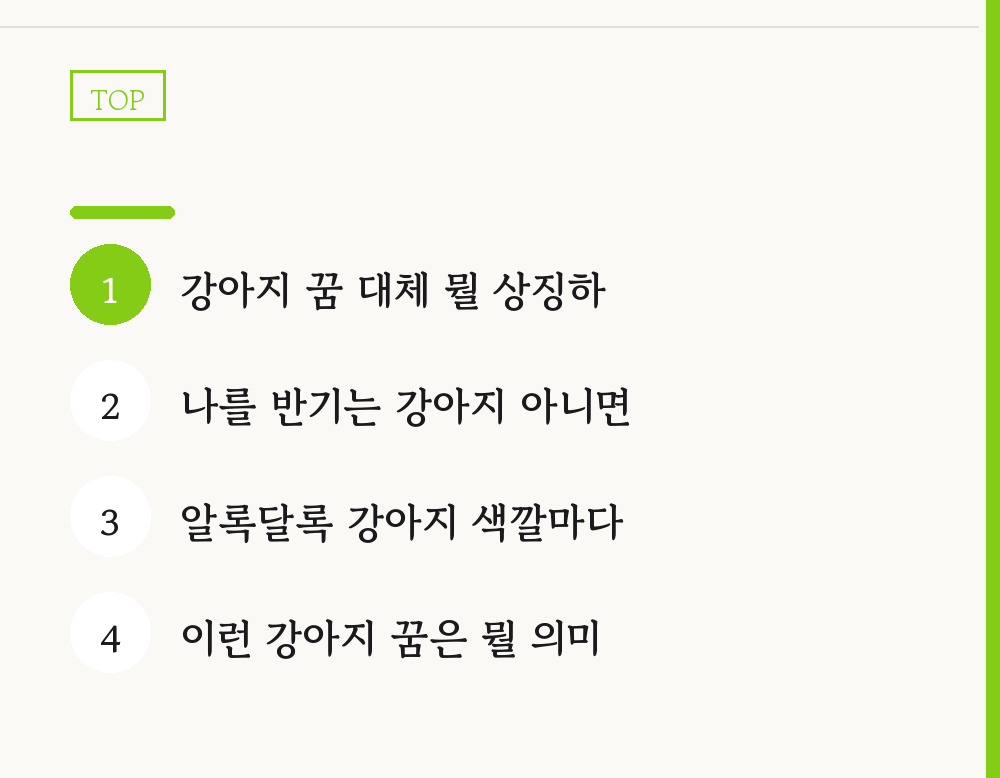This screenshot has height=778, width=1000.
Task: Click the word 꿈은 in the fourth entry
Action: (428, 639)
